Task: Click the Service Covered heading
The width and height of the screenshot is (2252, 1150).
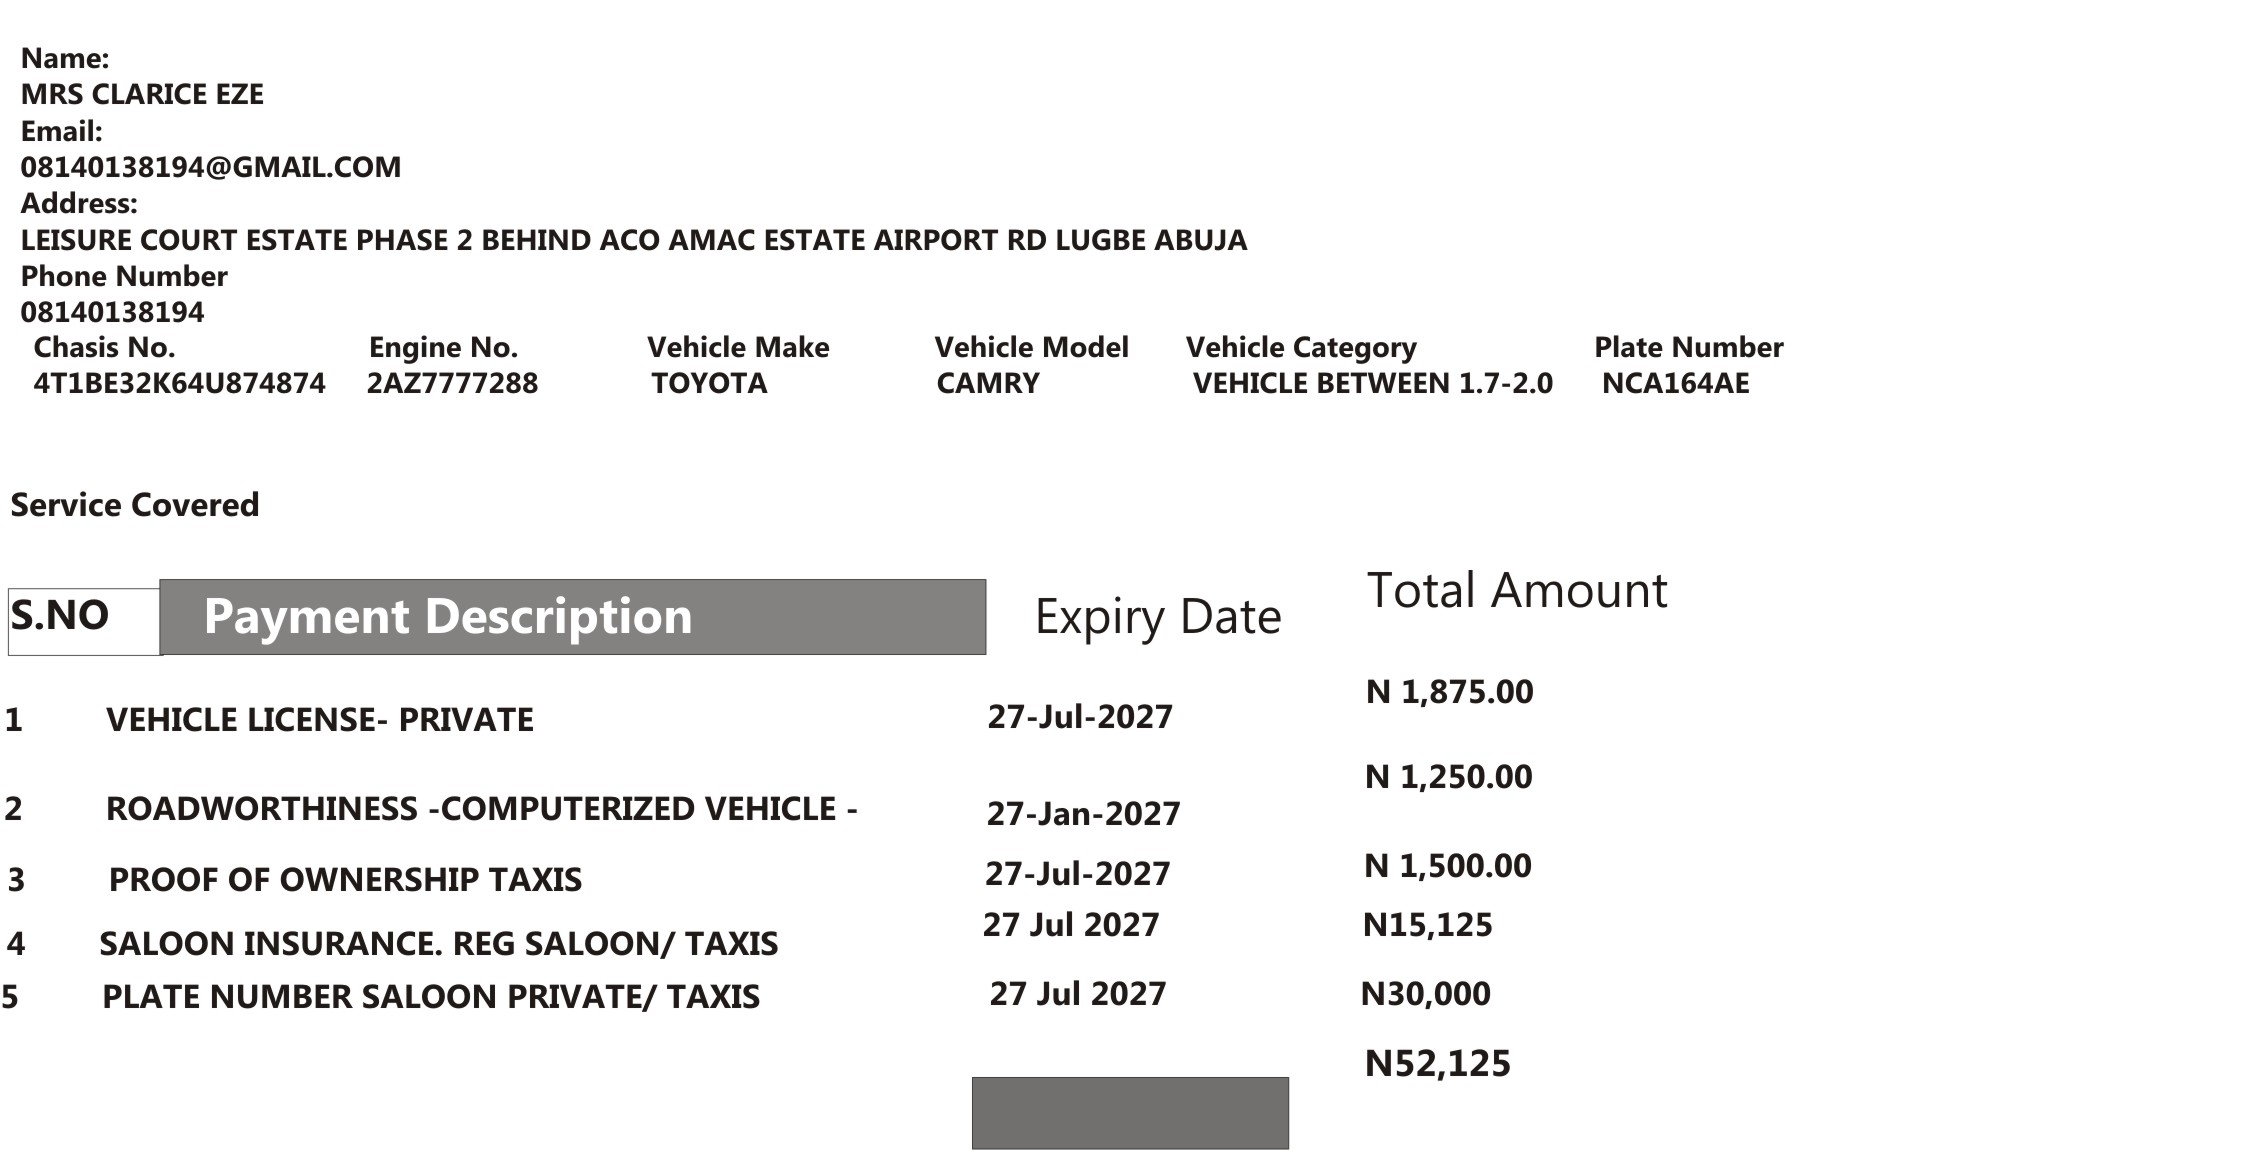Action: [135, 505]
